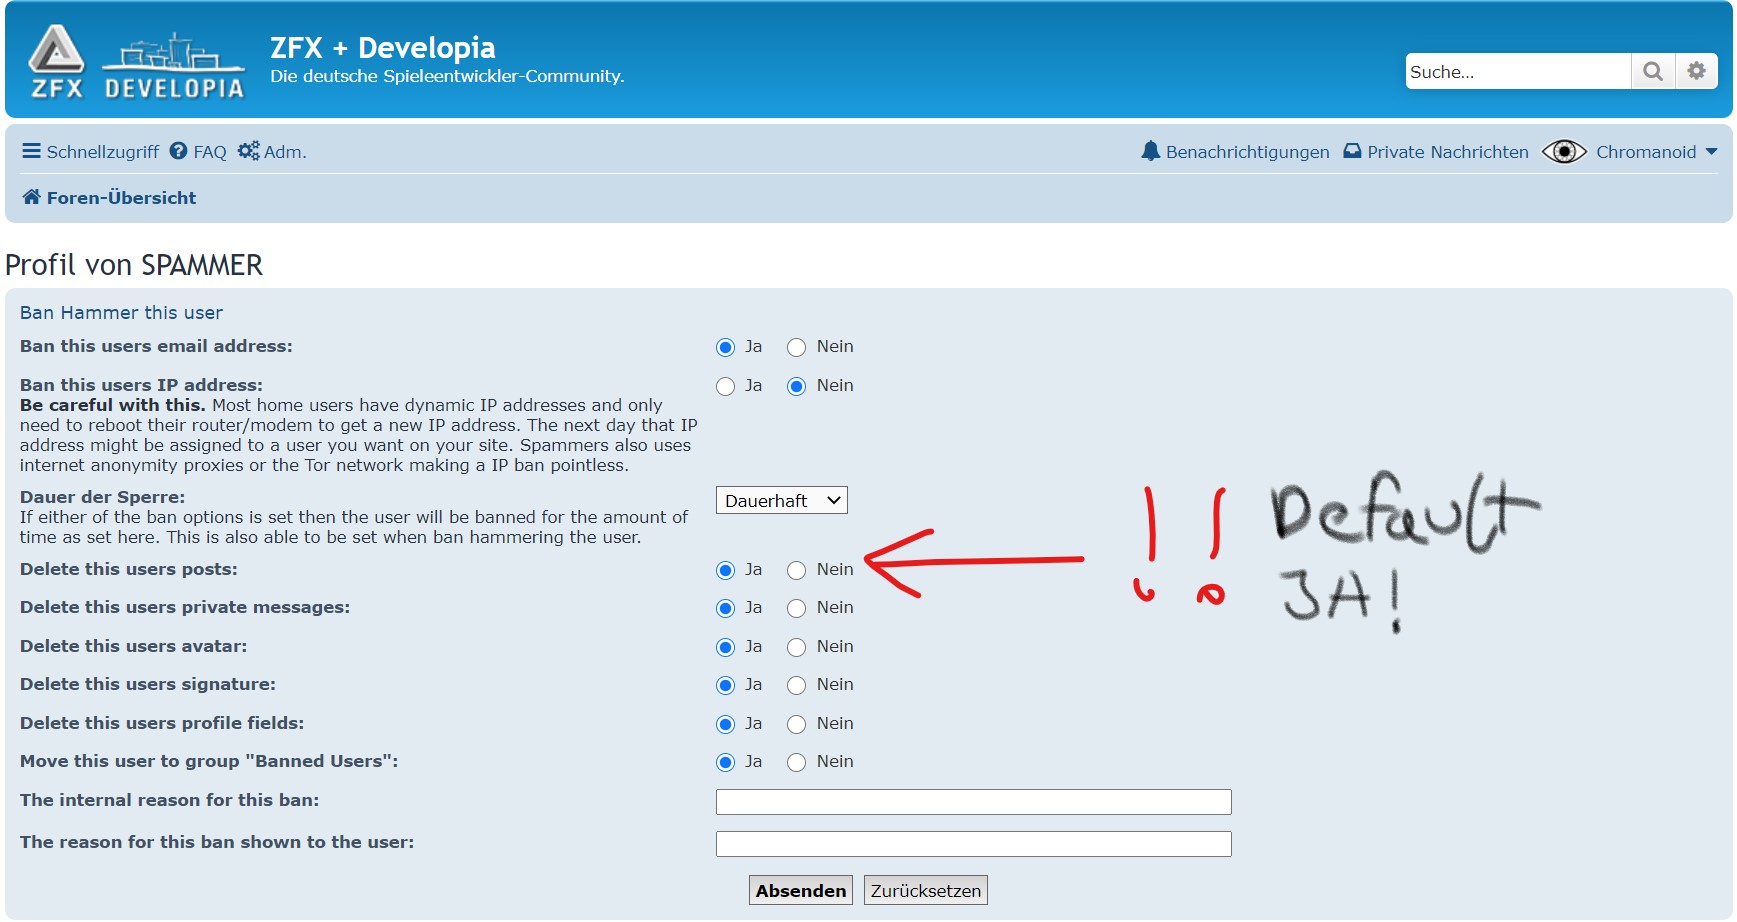Click the Zurücksetzen reset button
Viewport: 1737px width, 922px height.
925,890
